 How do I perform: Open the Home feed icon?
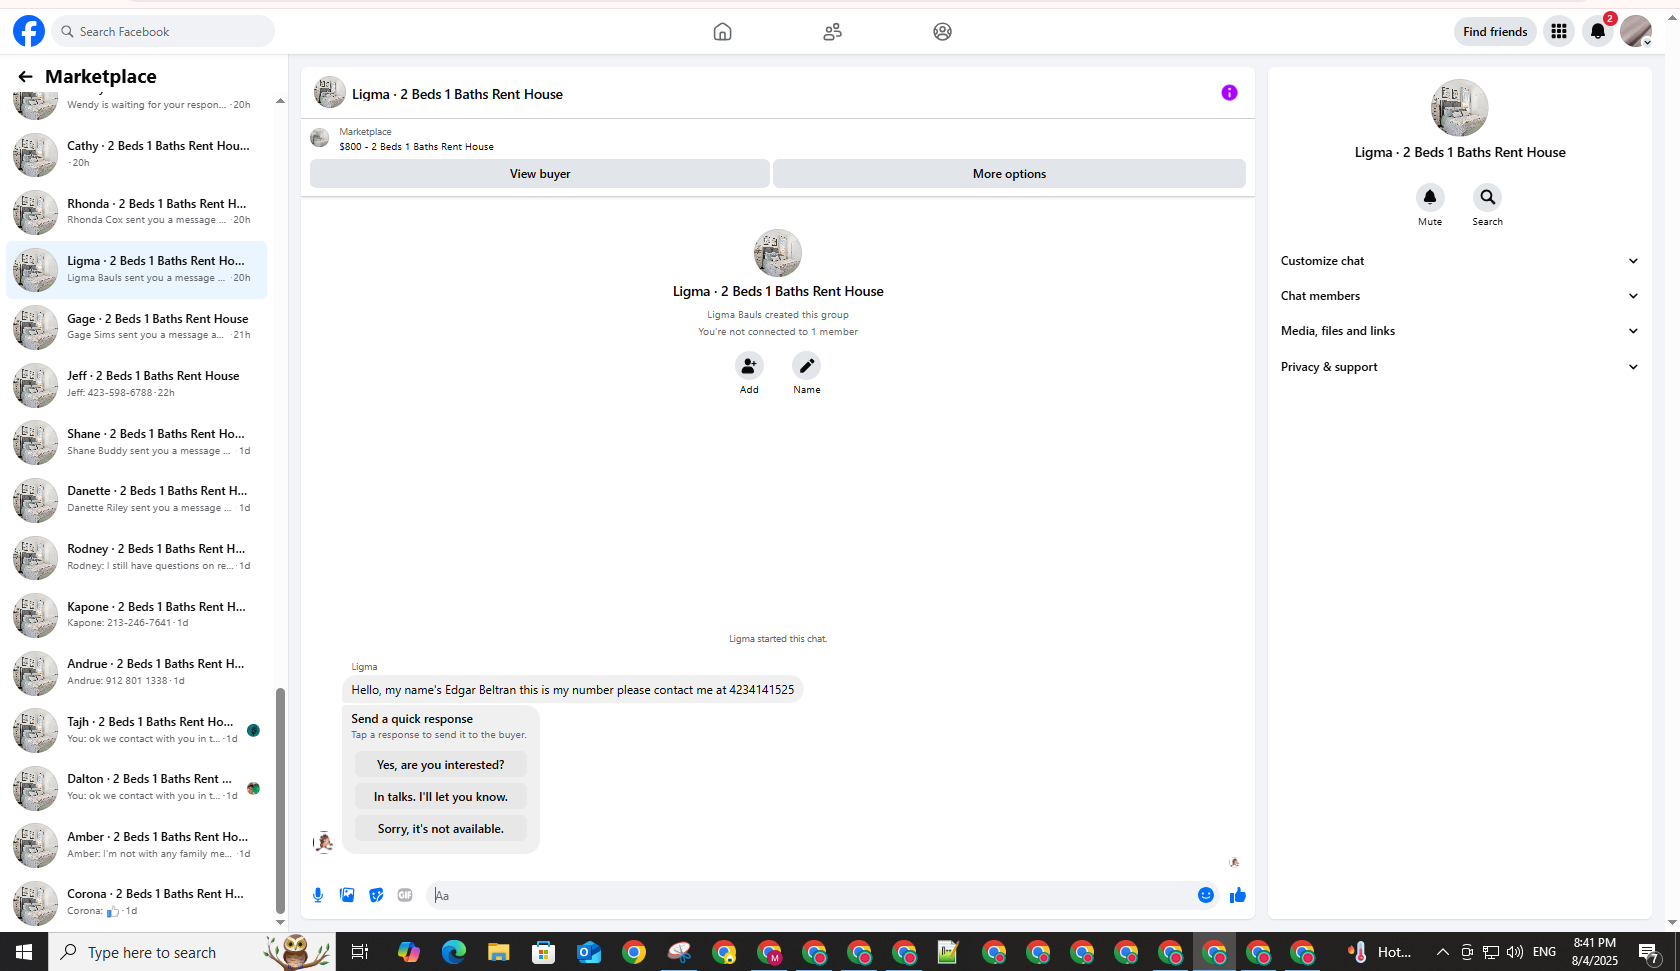(722, 31)
